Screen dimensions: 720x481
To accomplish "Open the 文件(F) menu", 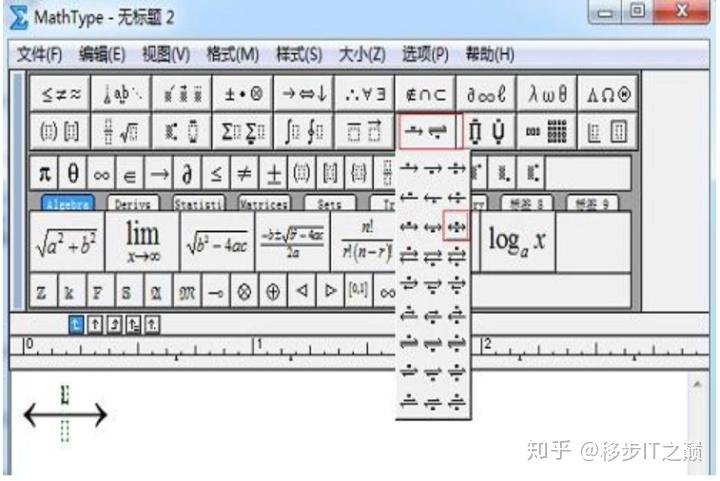I will (39, 55).
